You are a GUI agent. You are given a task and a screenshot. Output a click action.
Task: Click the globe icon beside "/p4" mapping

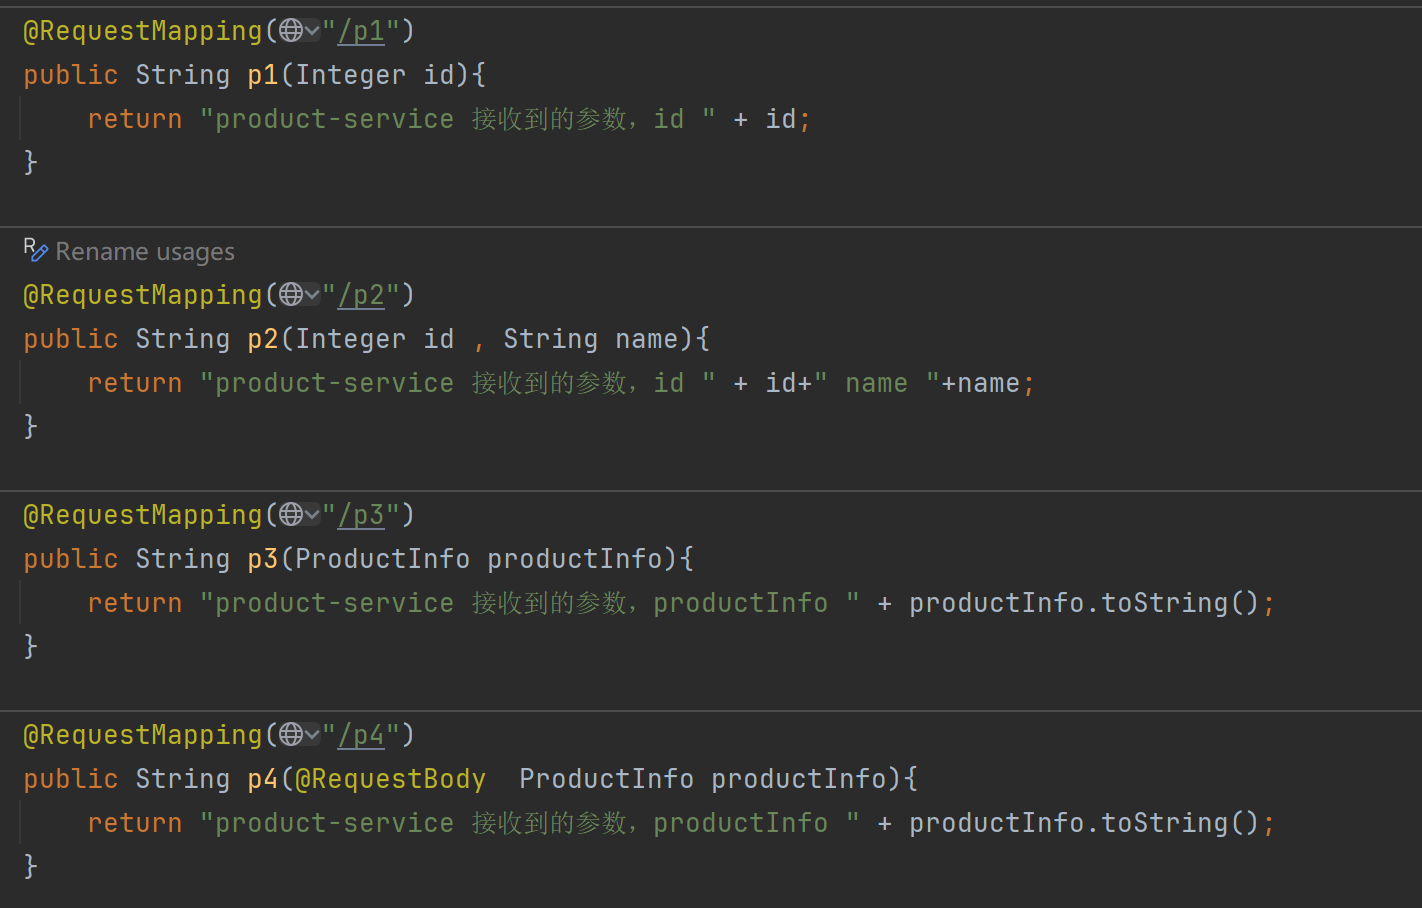point(291,735)
